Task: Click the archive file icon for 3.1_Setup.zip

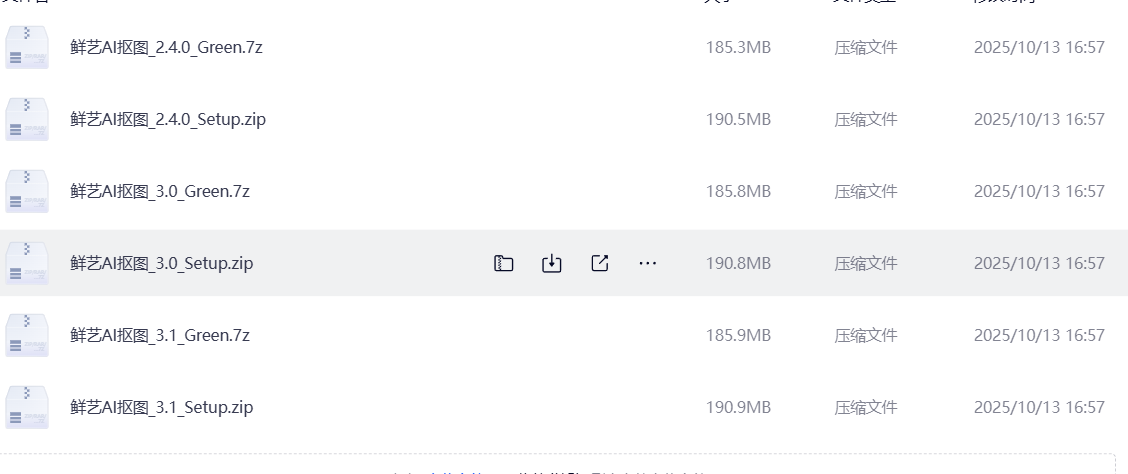Action: tap(27, 407)
